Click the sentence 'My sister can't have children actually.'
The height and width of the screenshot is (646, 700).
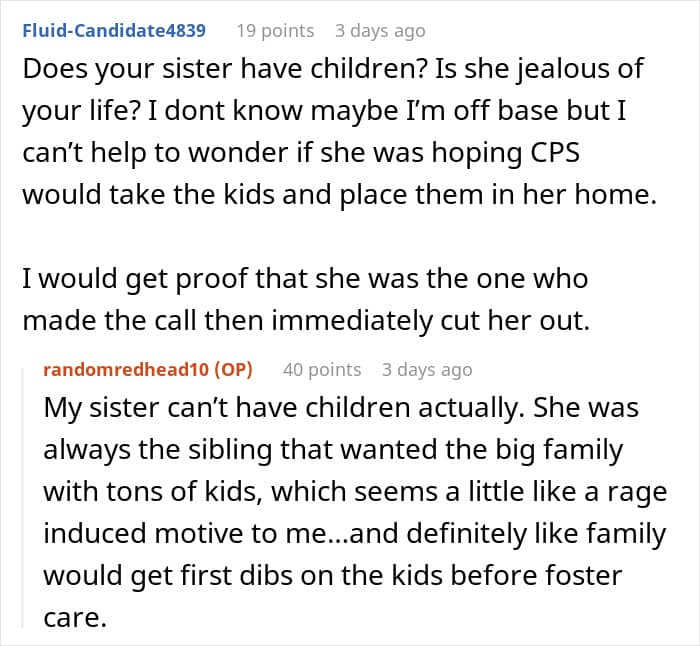tap(284, 408)
